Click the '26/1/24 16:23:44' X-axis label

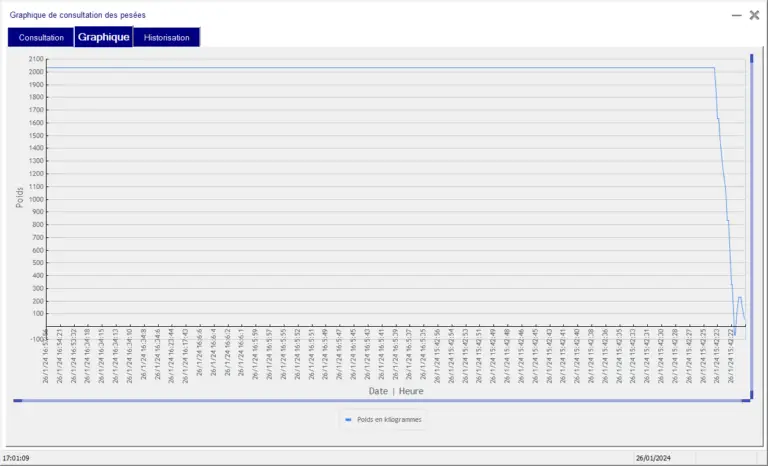click(x=171, y=356)
